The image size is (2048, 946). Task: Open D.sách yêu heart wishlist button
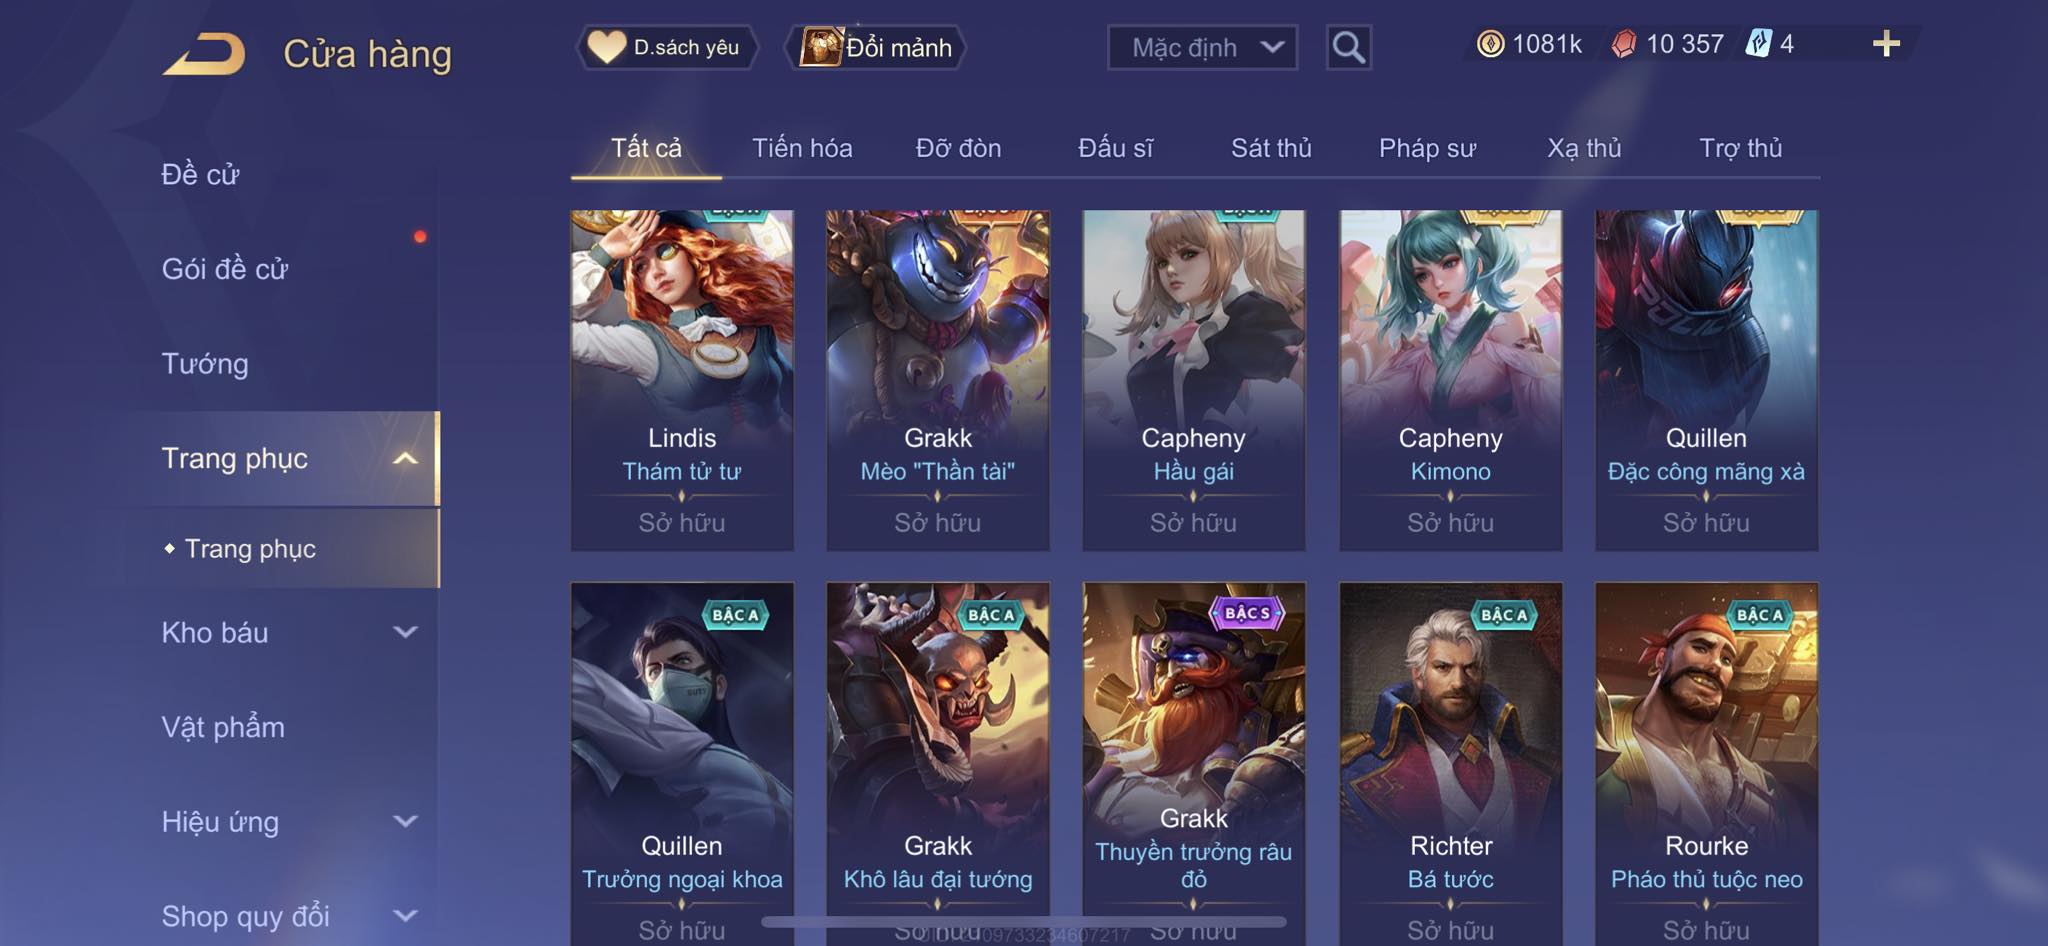coord(667,47)
